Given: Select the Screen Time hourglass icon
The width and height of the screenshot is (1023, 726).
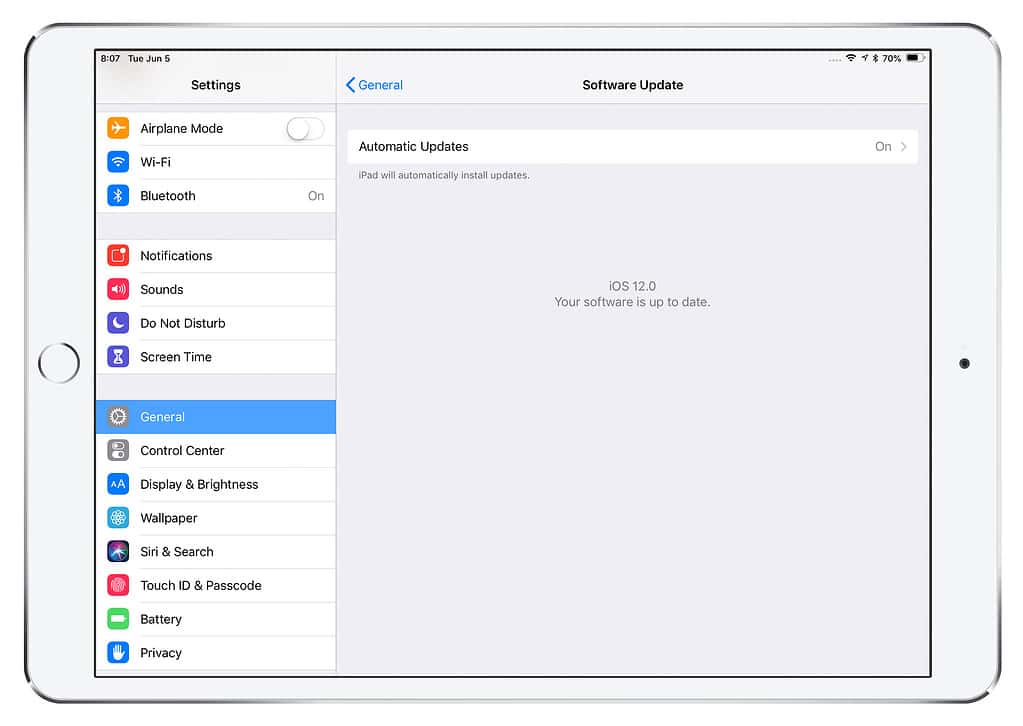Looking at the screenshot, I should (x=118, y=356).
